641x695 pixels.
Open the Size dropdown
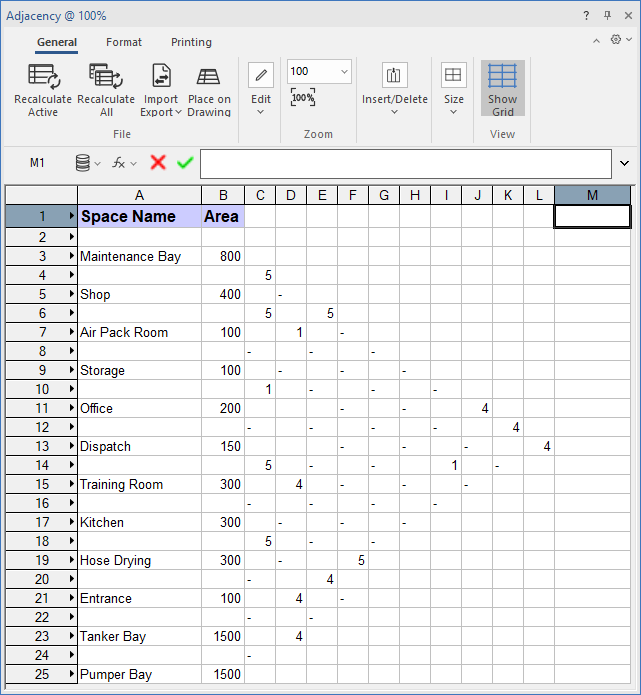[453, 88]
